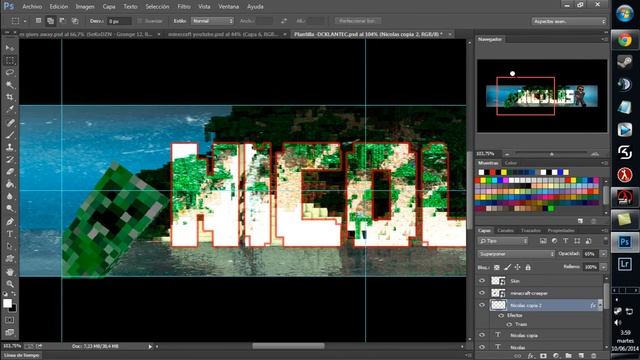Create a new layer icon
Image resolution: width=640 pixels, height=360 pixels.
tap(581, 356)
